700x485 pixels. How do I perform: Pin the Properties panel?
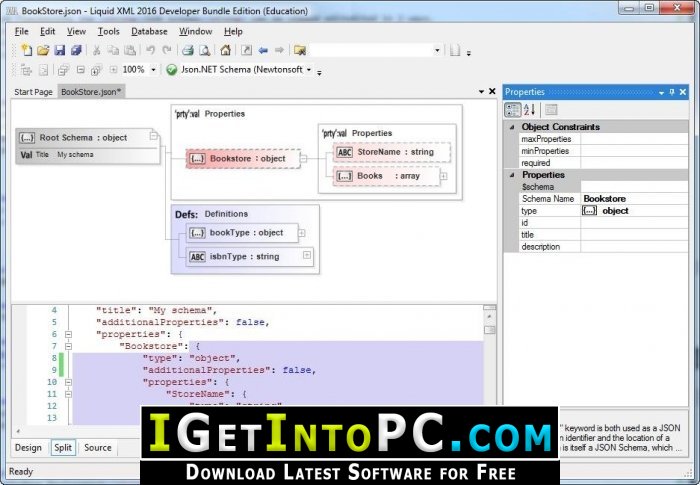pos(672,92)
